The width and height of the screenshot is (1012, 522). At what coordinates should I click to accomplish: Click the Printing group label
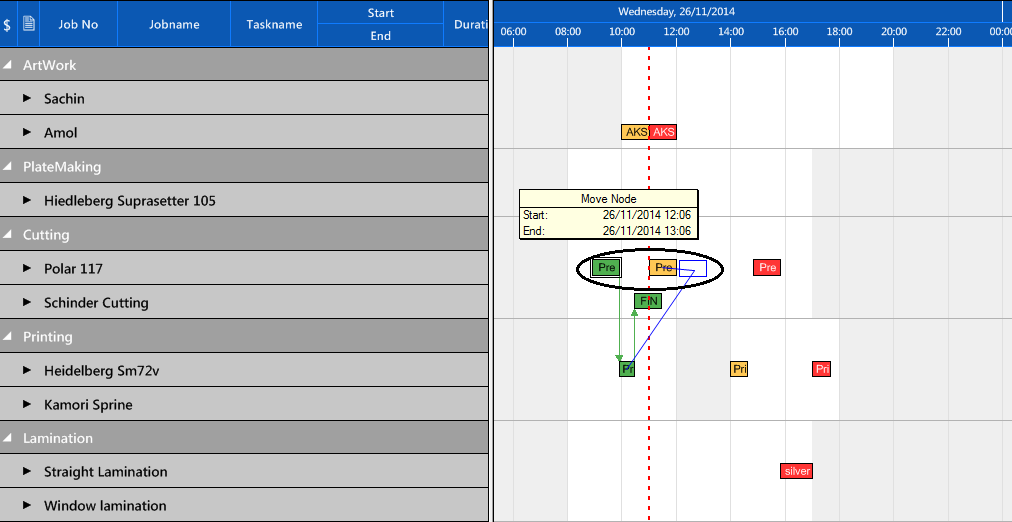48,337
